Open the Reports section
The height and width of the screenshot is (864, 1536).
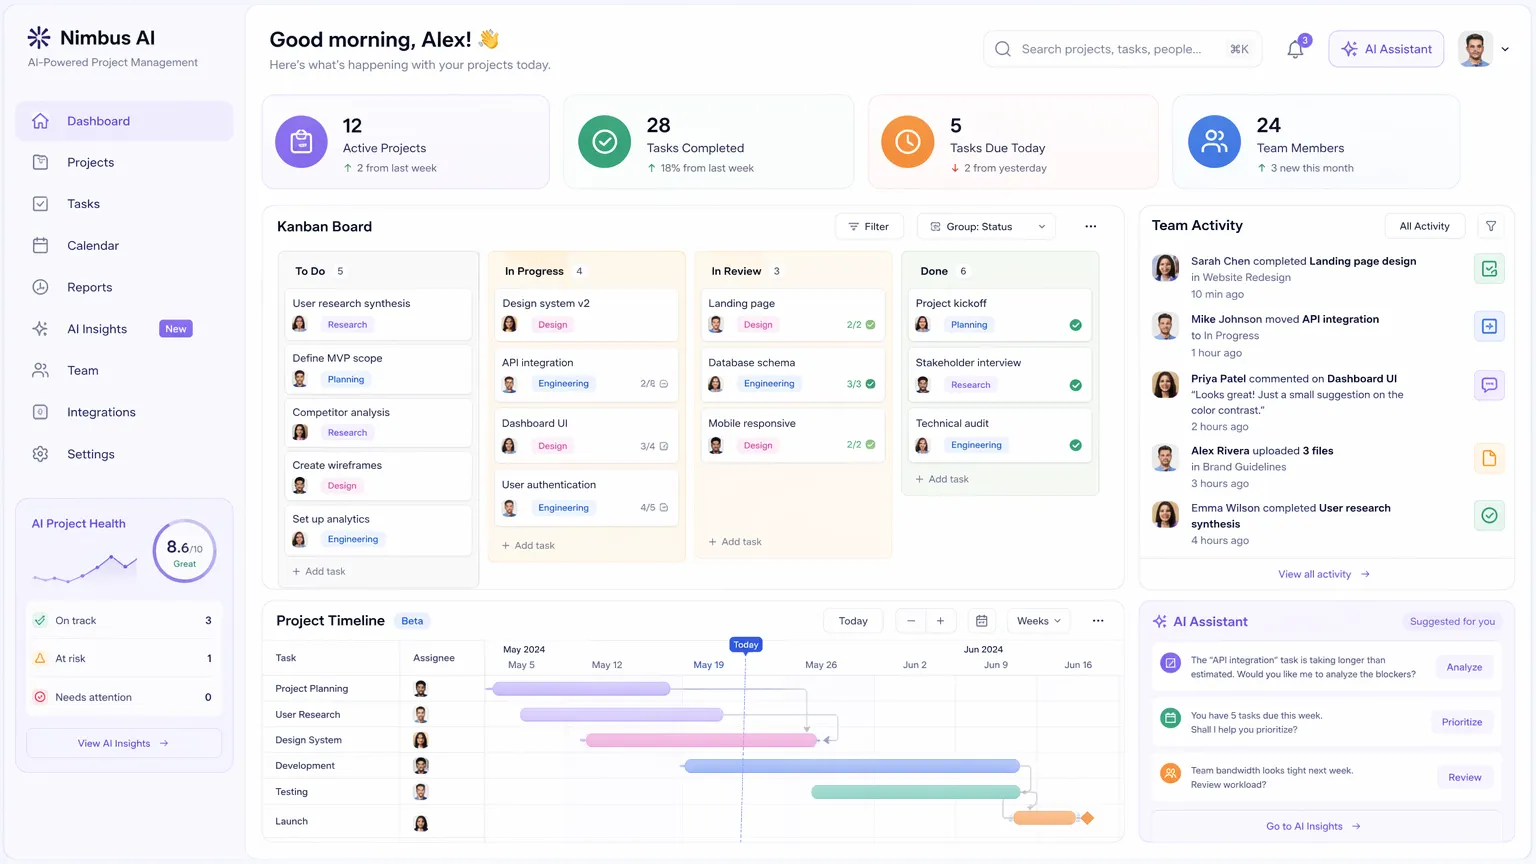point(88,287)
